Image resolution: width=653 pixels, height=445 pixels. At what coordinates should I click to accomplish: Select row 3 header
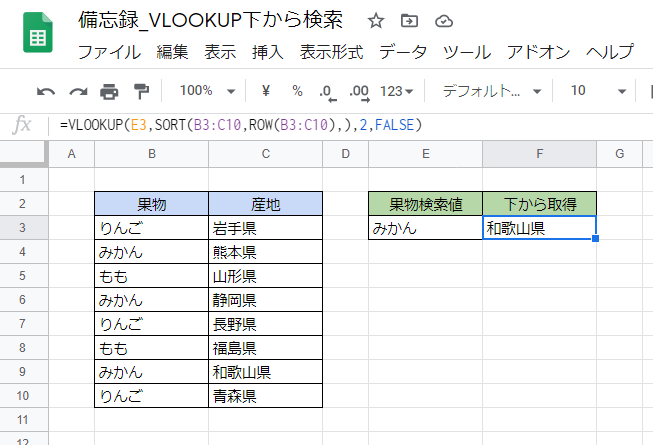24,228
